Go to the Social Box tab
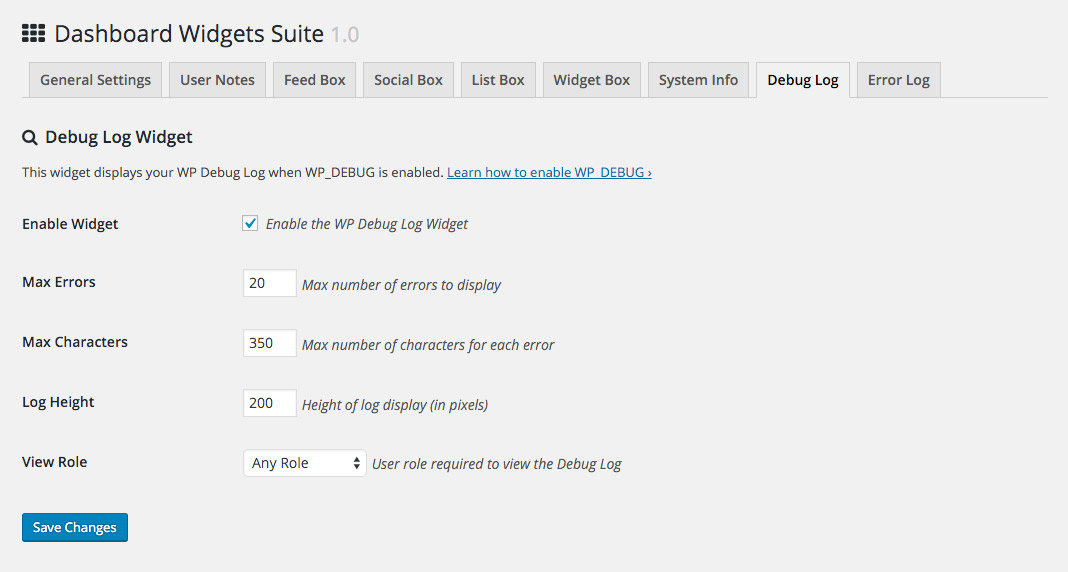The image size is (1068, 572). [x=409, y=80]
